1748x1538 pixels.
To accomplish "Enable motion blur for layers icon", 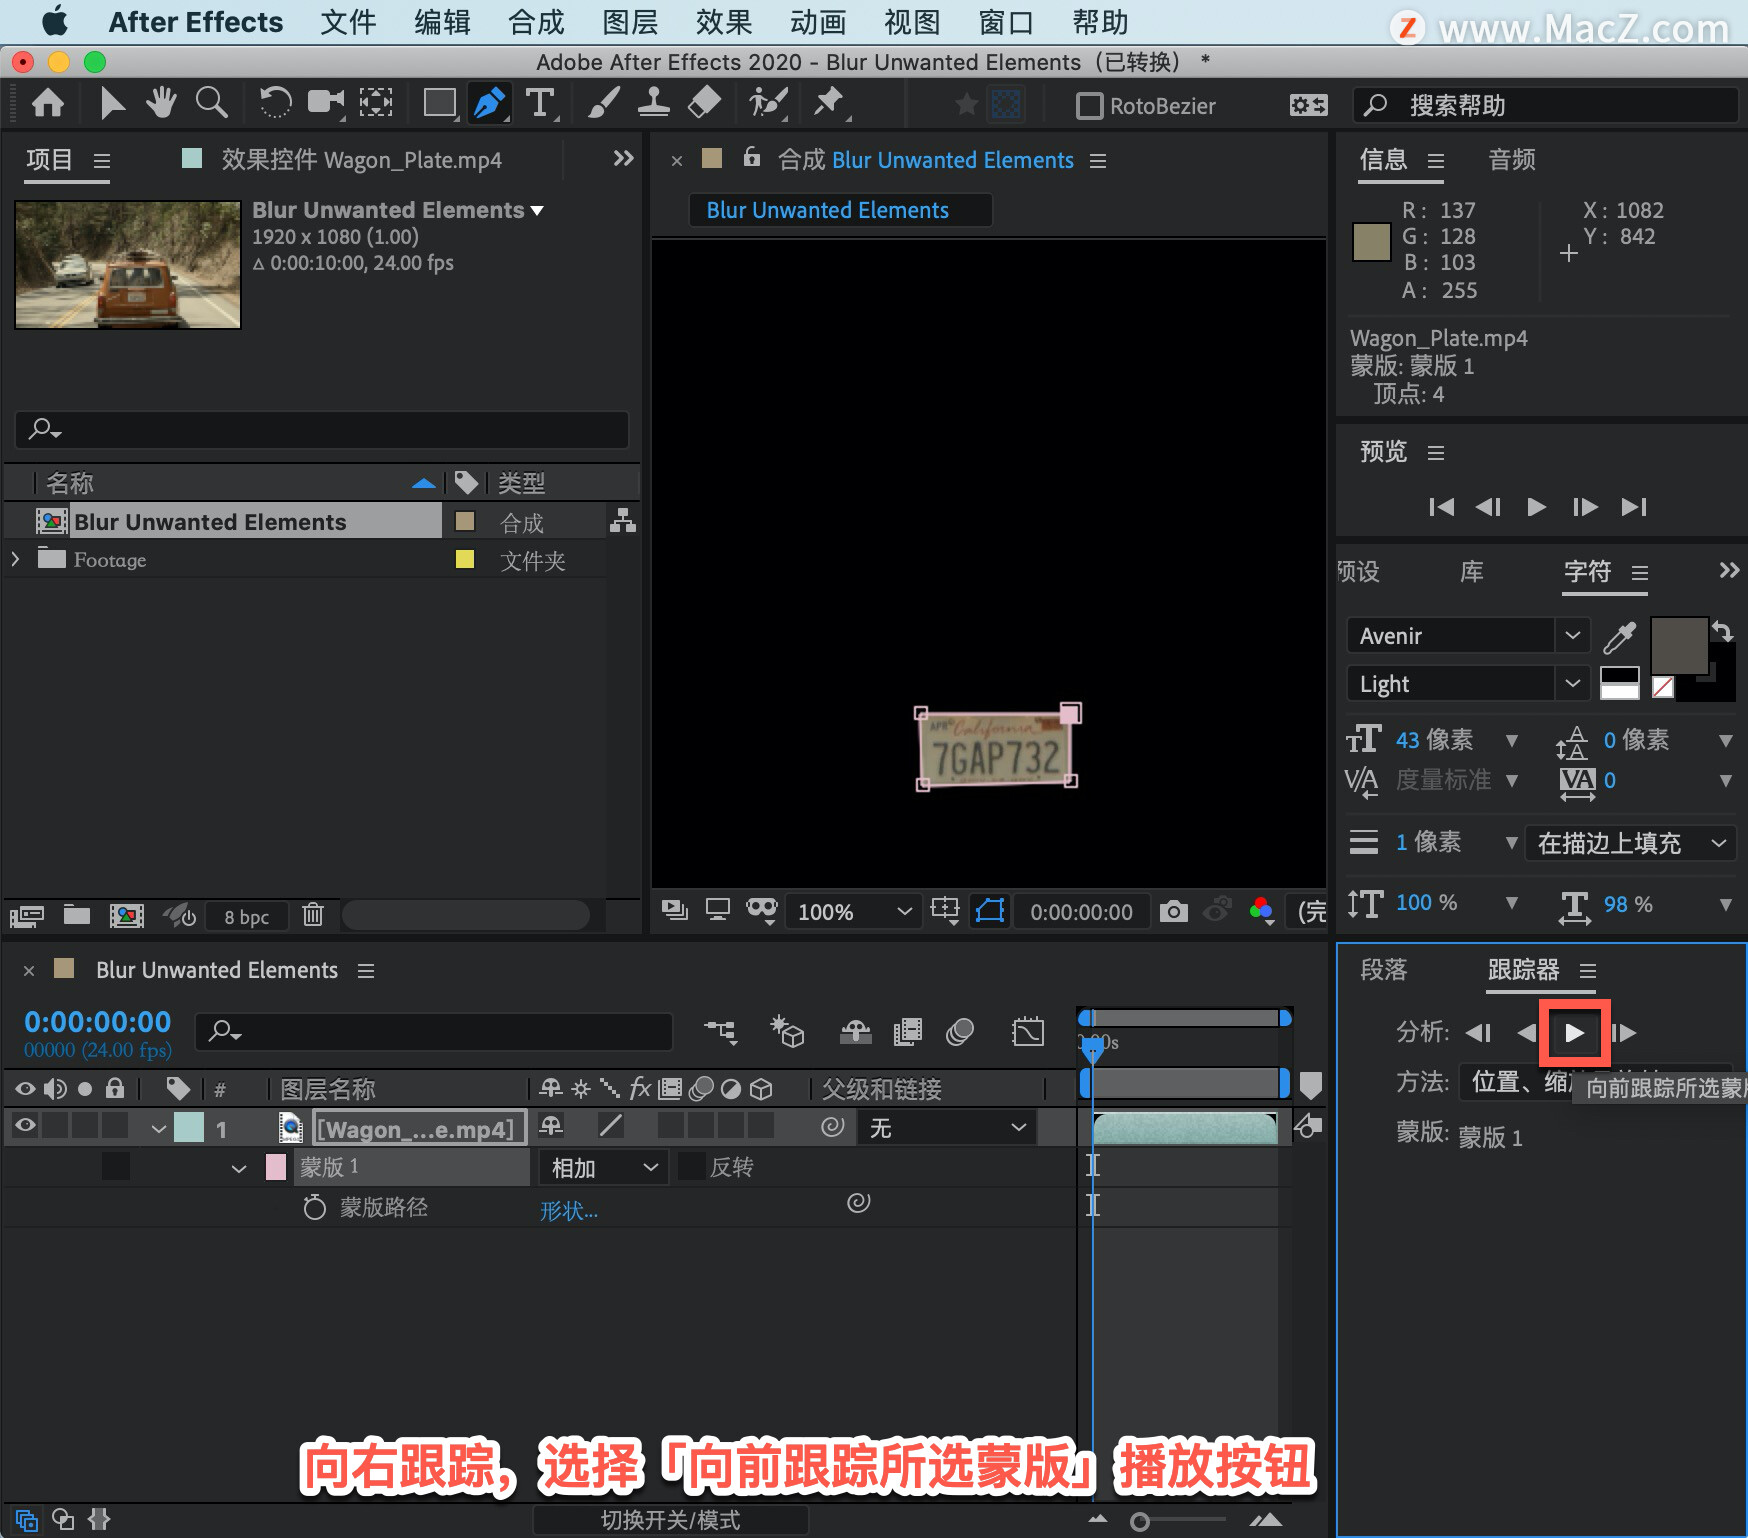I will 960,1032.
